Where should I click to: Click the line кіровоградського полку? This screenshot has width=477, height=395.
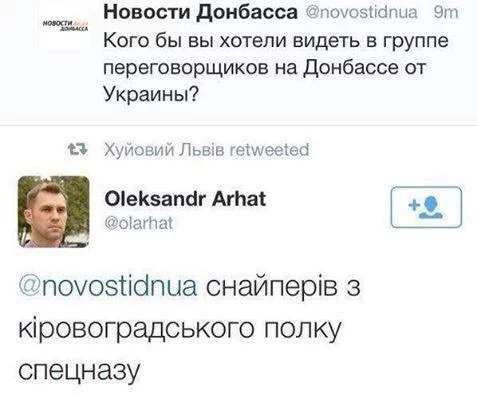pos(180,330)
